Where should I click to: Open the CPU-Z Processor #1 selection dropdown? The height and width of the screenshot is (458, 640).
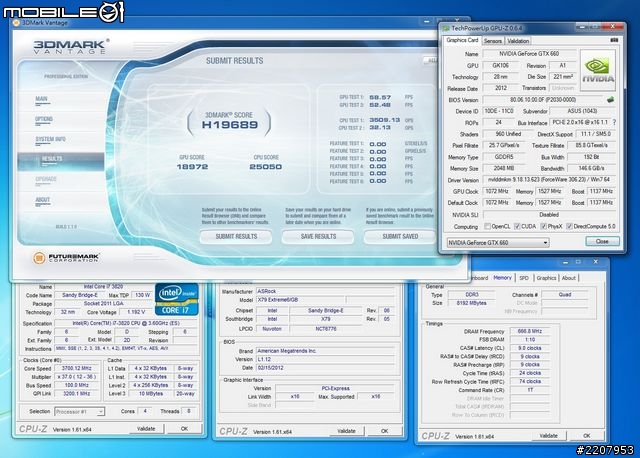pyautogui.click(x=80, y=412)
